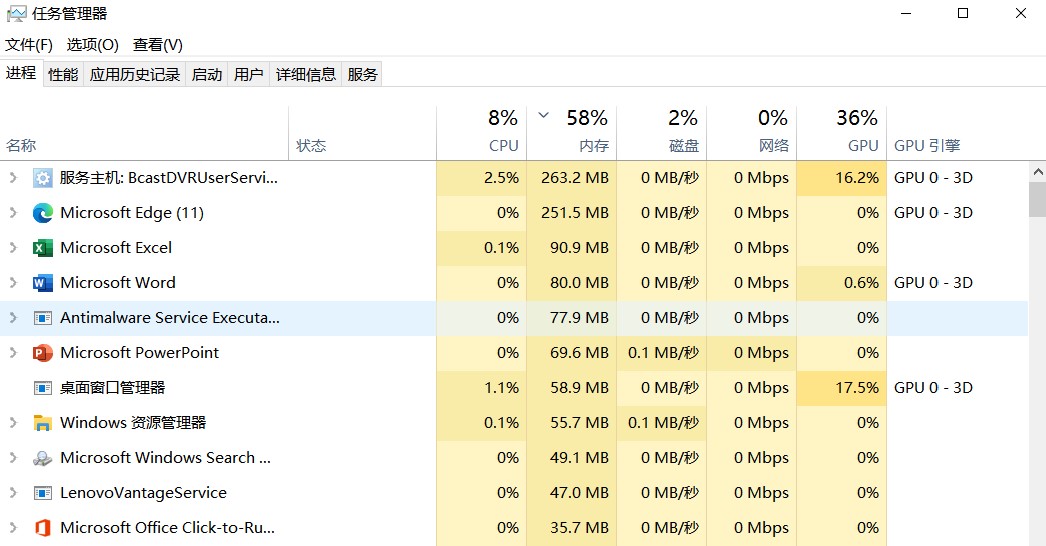Image resolution: width=1046 pixels, height=546 pixels.
Task: Switch to the 启动 tab
Action: click(x=207, y=74)
